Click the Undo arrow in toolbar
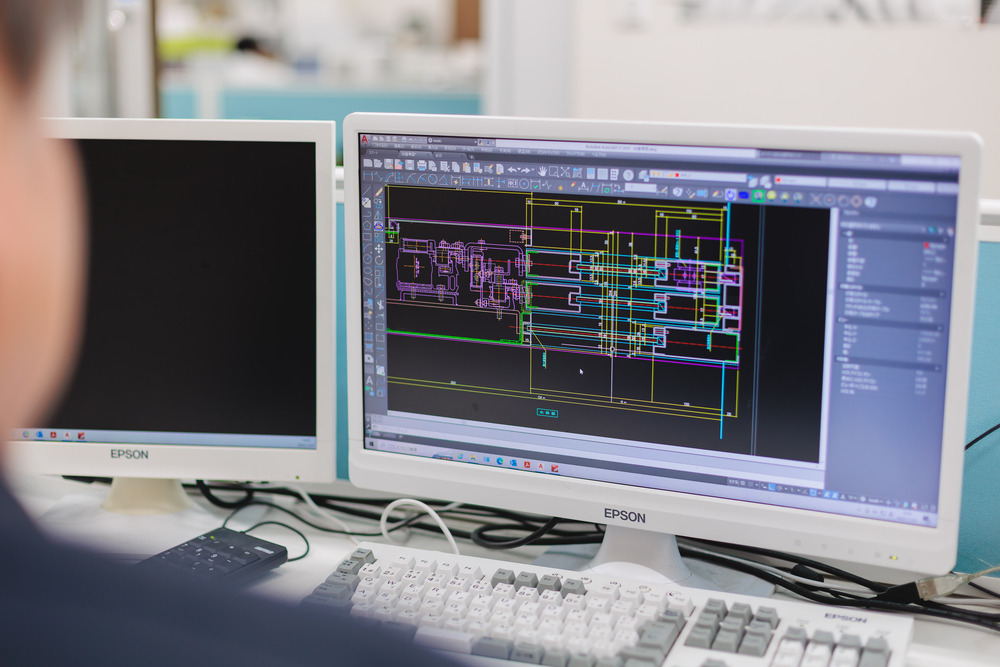 pyautogui.click(x=513, y=169)
